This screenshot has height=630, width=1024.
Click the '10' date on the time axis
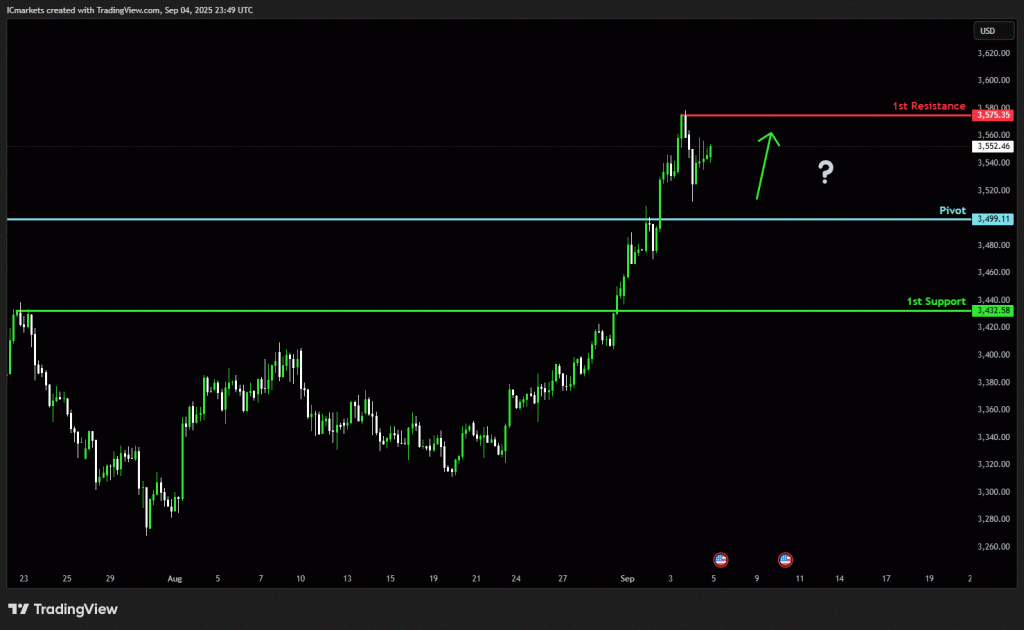coord(300,578)
